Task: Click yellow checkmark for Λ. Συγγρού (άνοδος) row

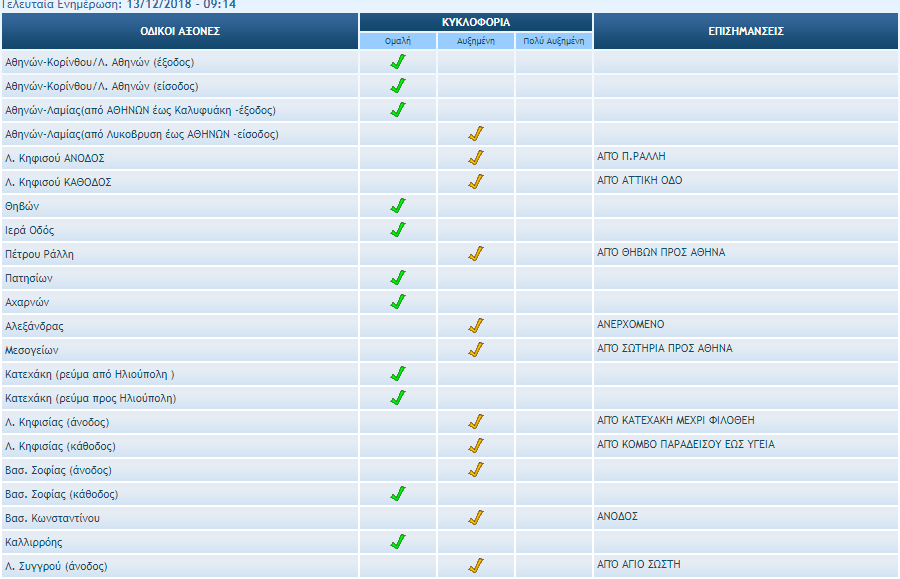Action: coord(476,566)
